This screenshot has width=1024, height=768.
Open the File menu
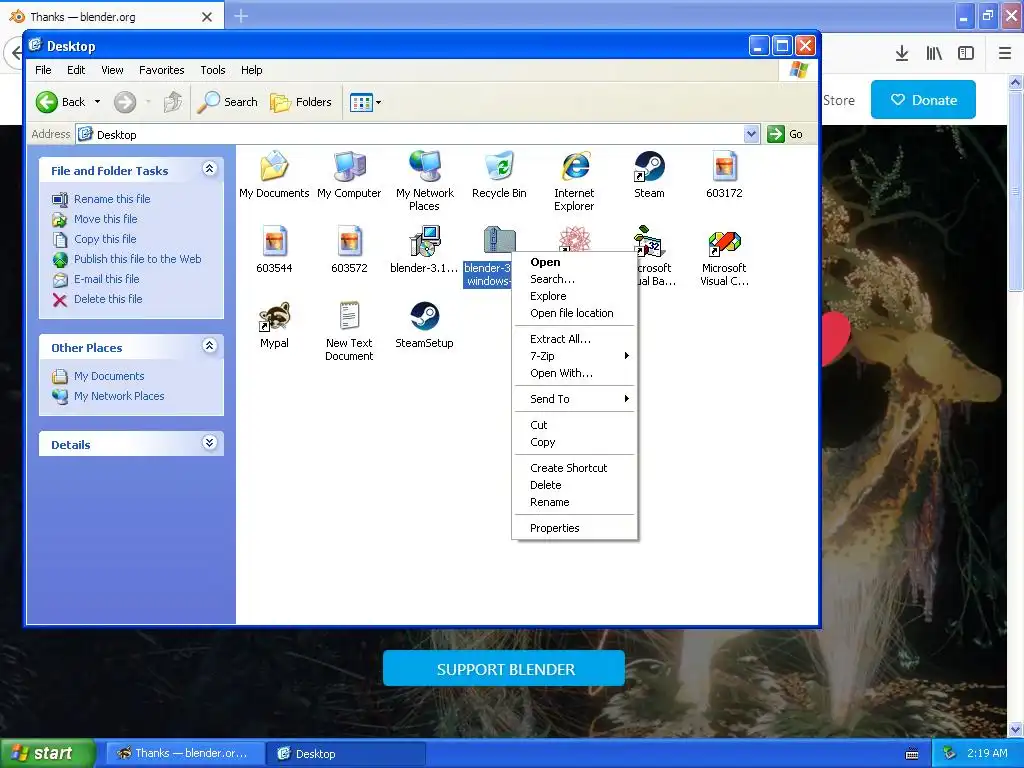[43, 70]
